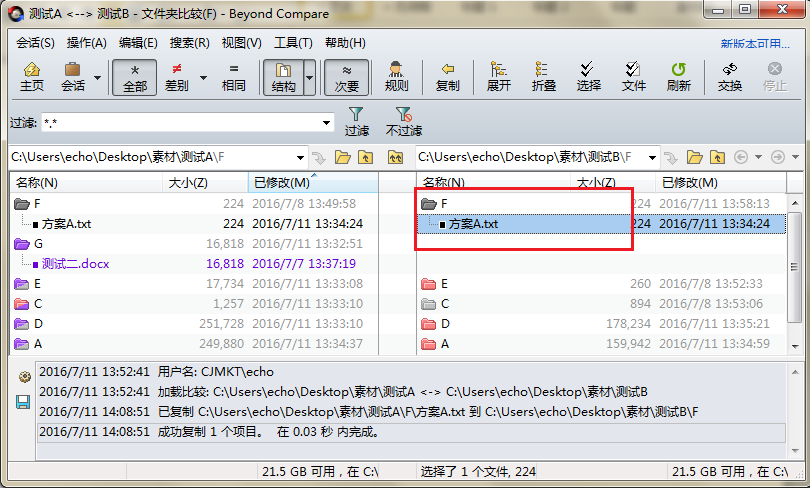
Task: Click the 停止 stop icon
Action: tap(774, 77)
